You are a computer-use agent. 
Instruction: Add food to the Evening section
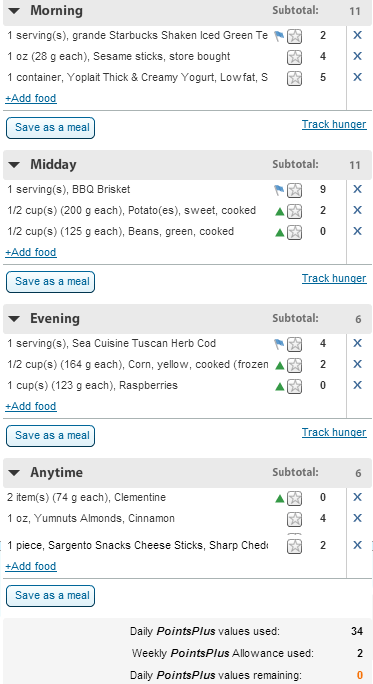(x=31, y=406)
